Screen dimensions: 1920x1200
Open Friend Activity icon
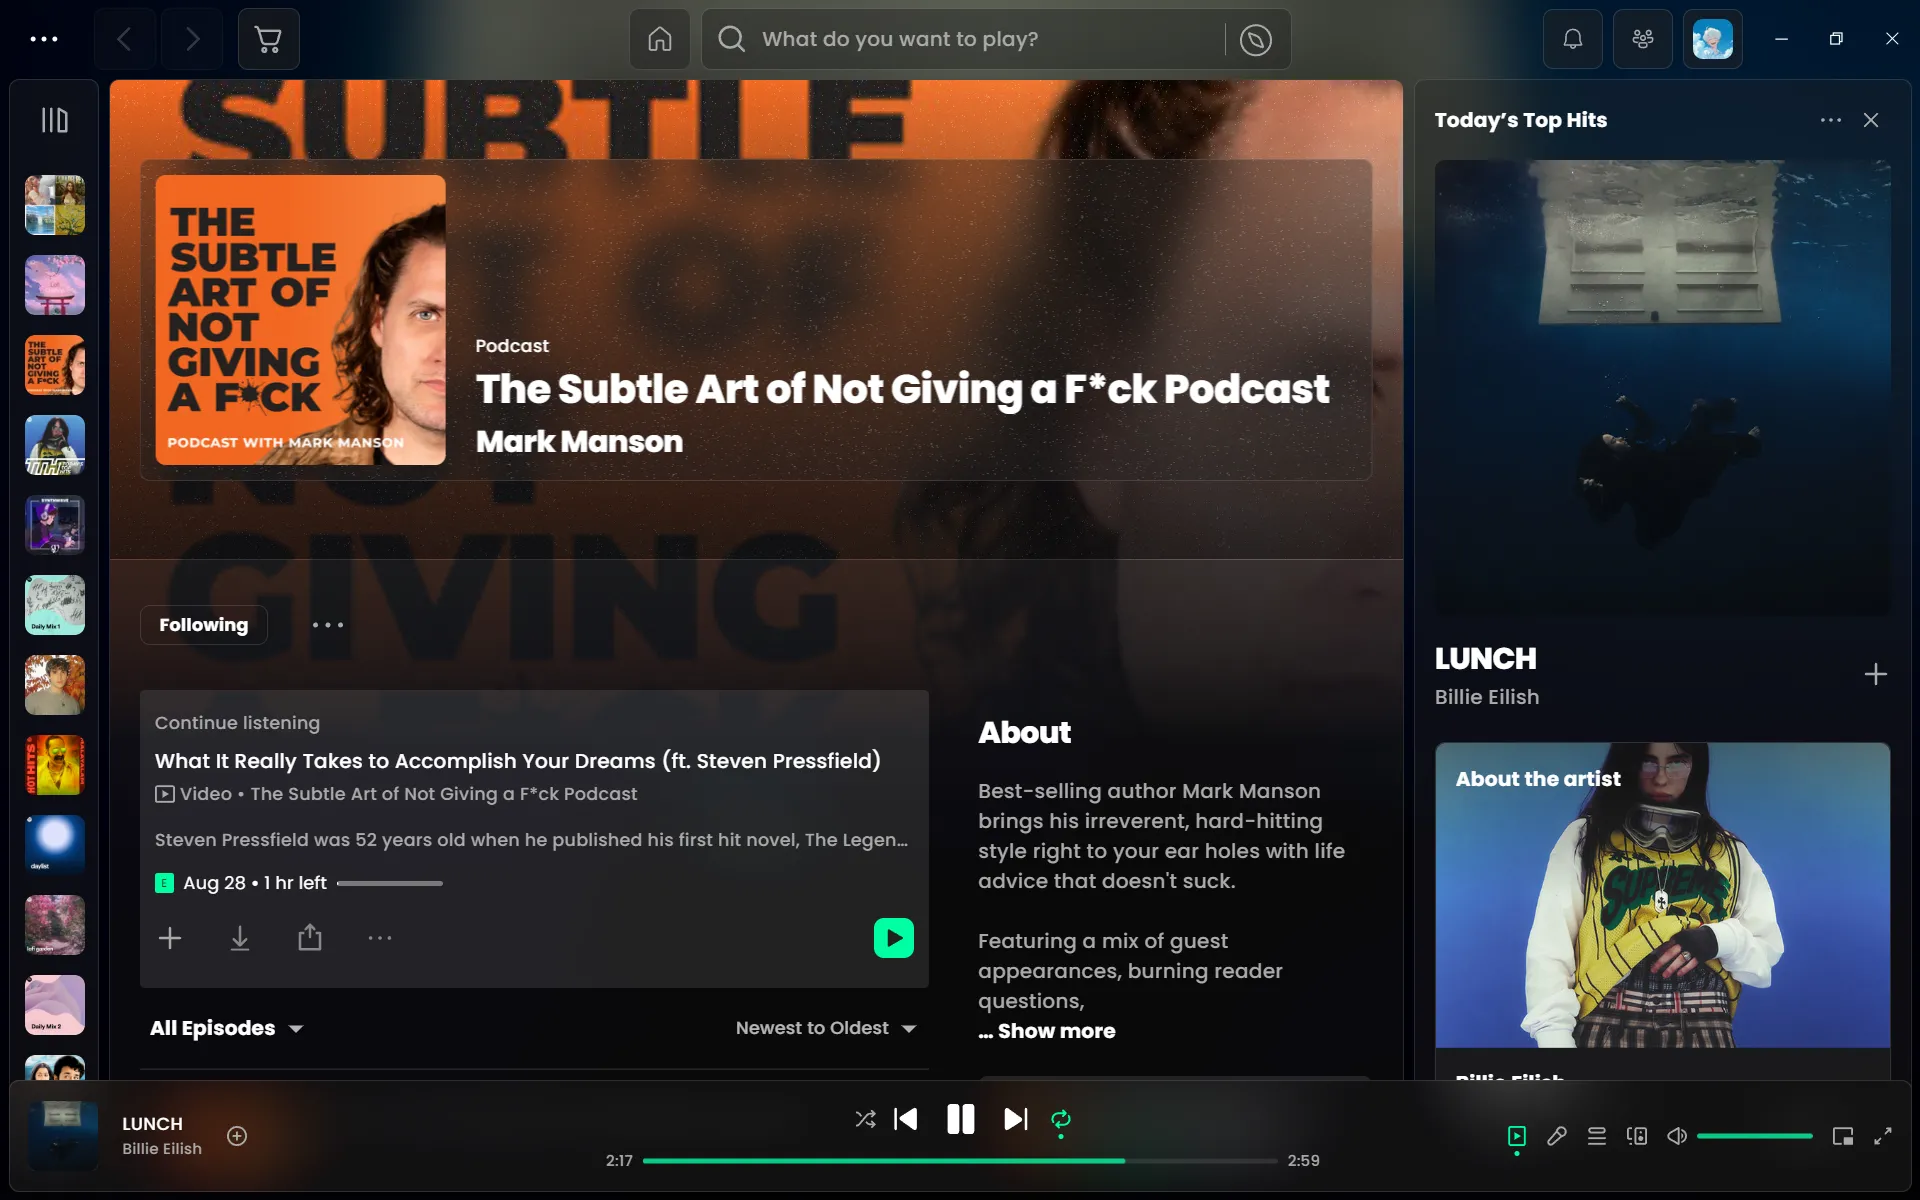point(1643,39)
